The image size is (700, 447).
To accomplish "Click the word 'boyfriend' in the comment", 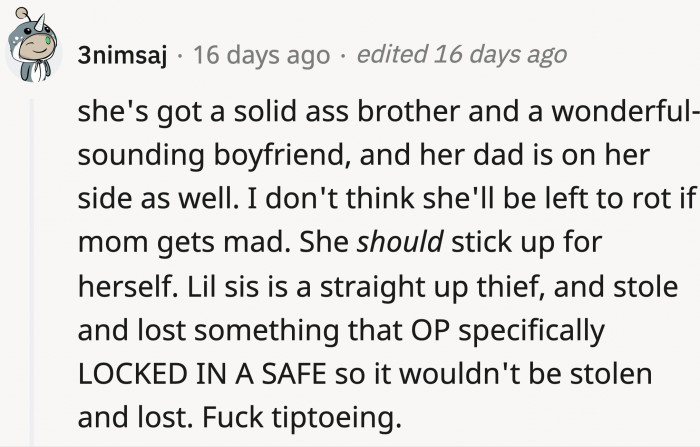I will click(x=279, y=155).
